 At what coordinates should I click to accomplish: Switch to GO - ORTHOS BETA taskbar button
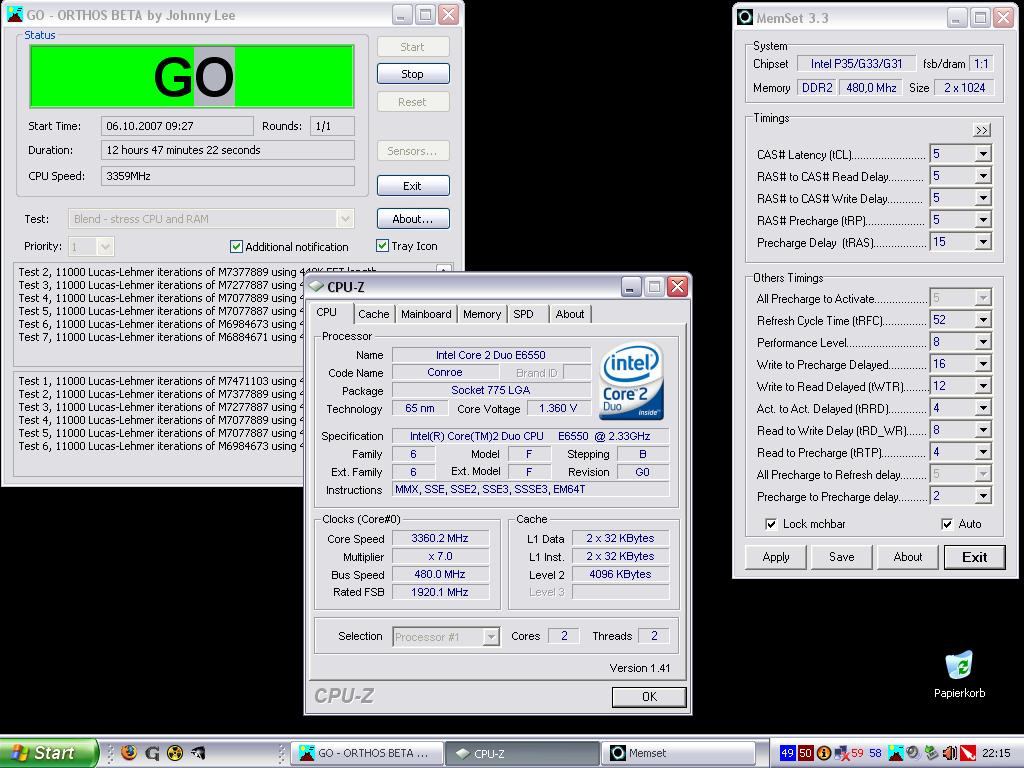368,753
